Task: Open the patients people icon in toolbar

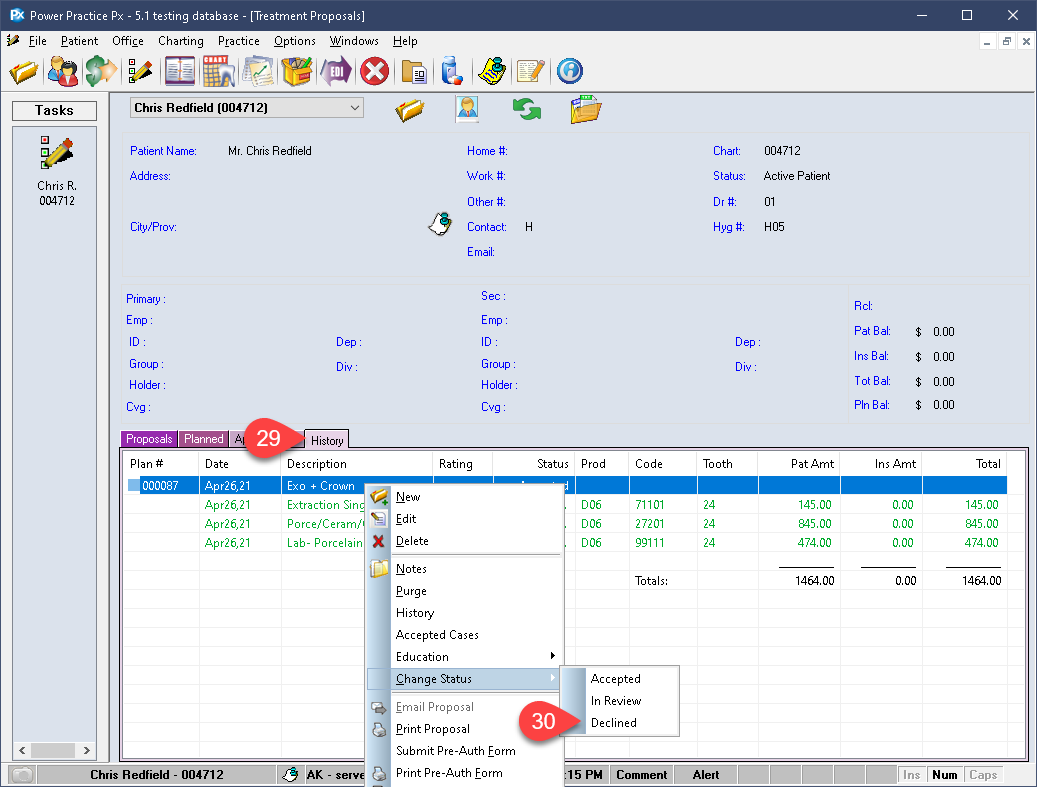Action: tap(63, 71)
